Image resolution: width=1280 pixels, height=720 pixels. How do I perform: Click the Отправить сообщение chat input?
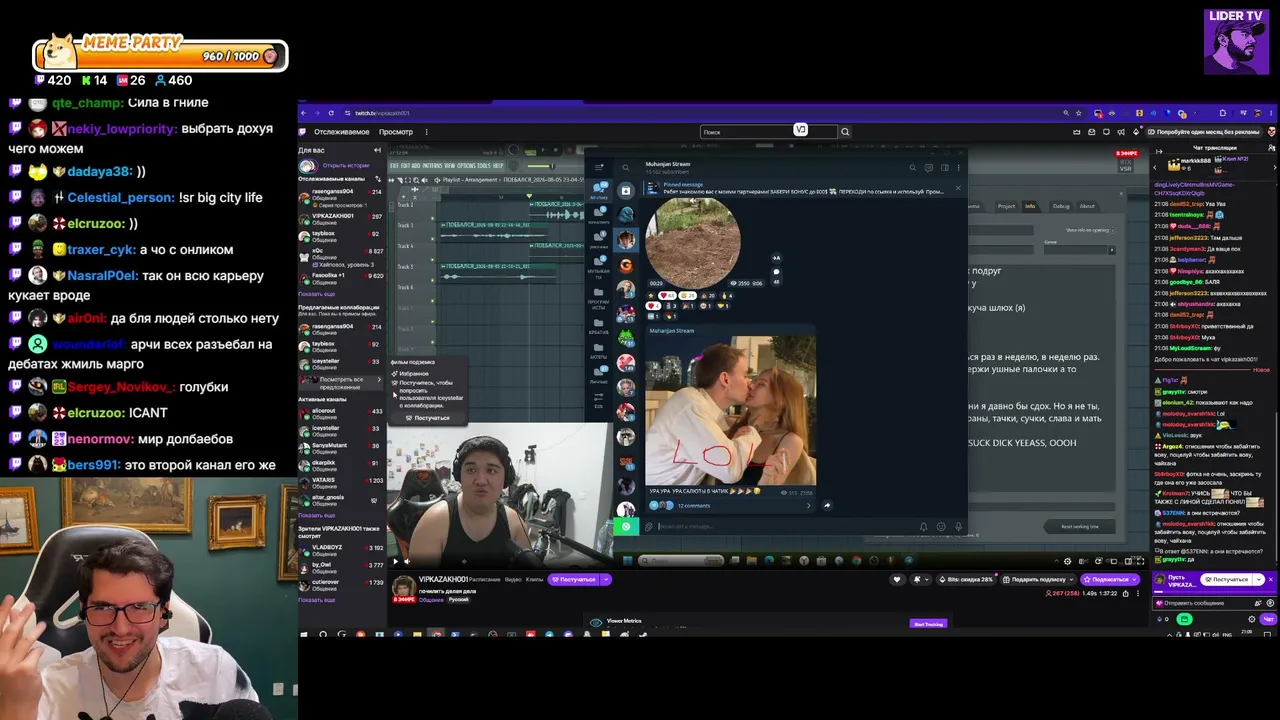pyautogui.click(x=1215, y=603)
